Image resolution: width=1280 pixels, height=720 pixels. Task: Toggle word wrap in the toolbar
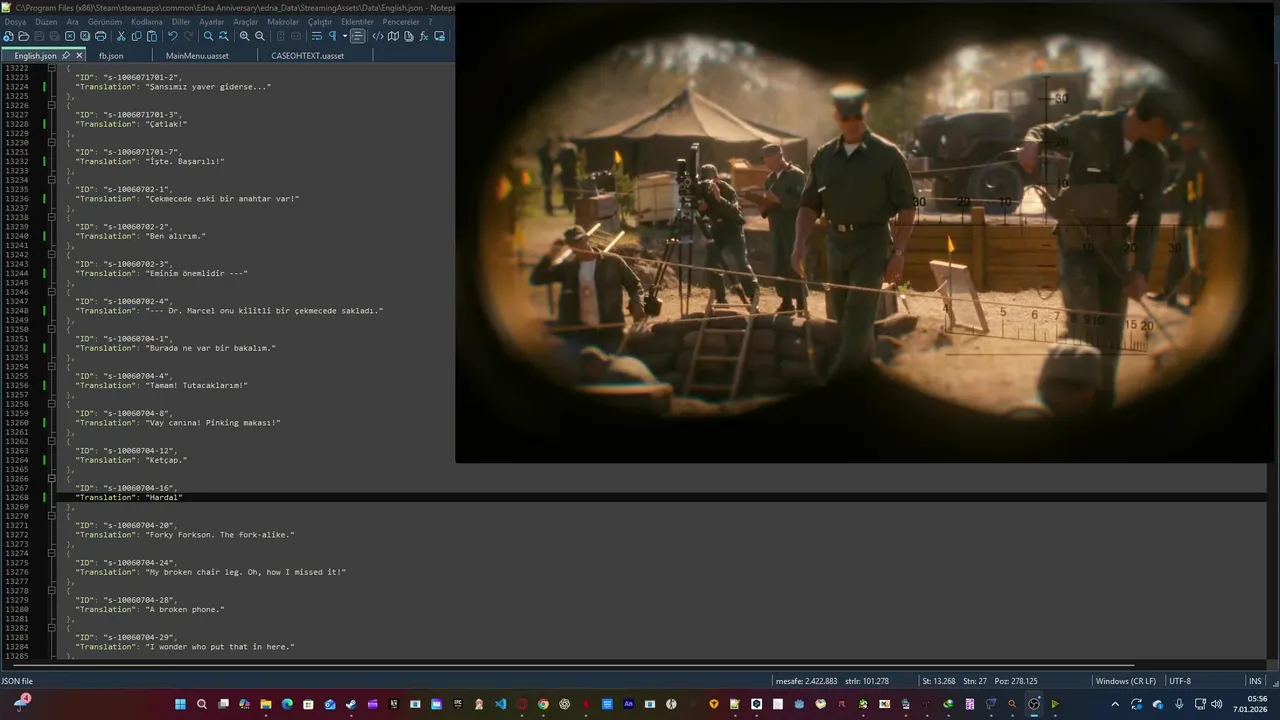[316, 36]
